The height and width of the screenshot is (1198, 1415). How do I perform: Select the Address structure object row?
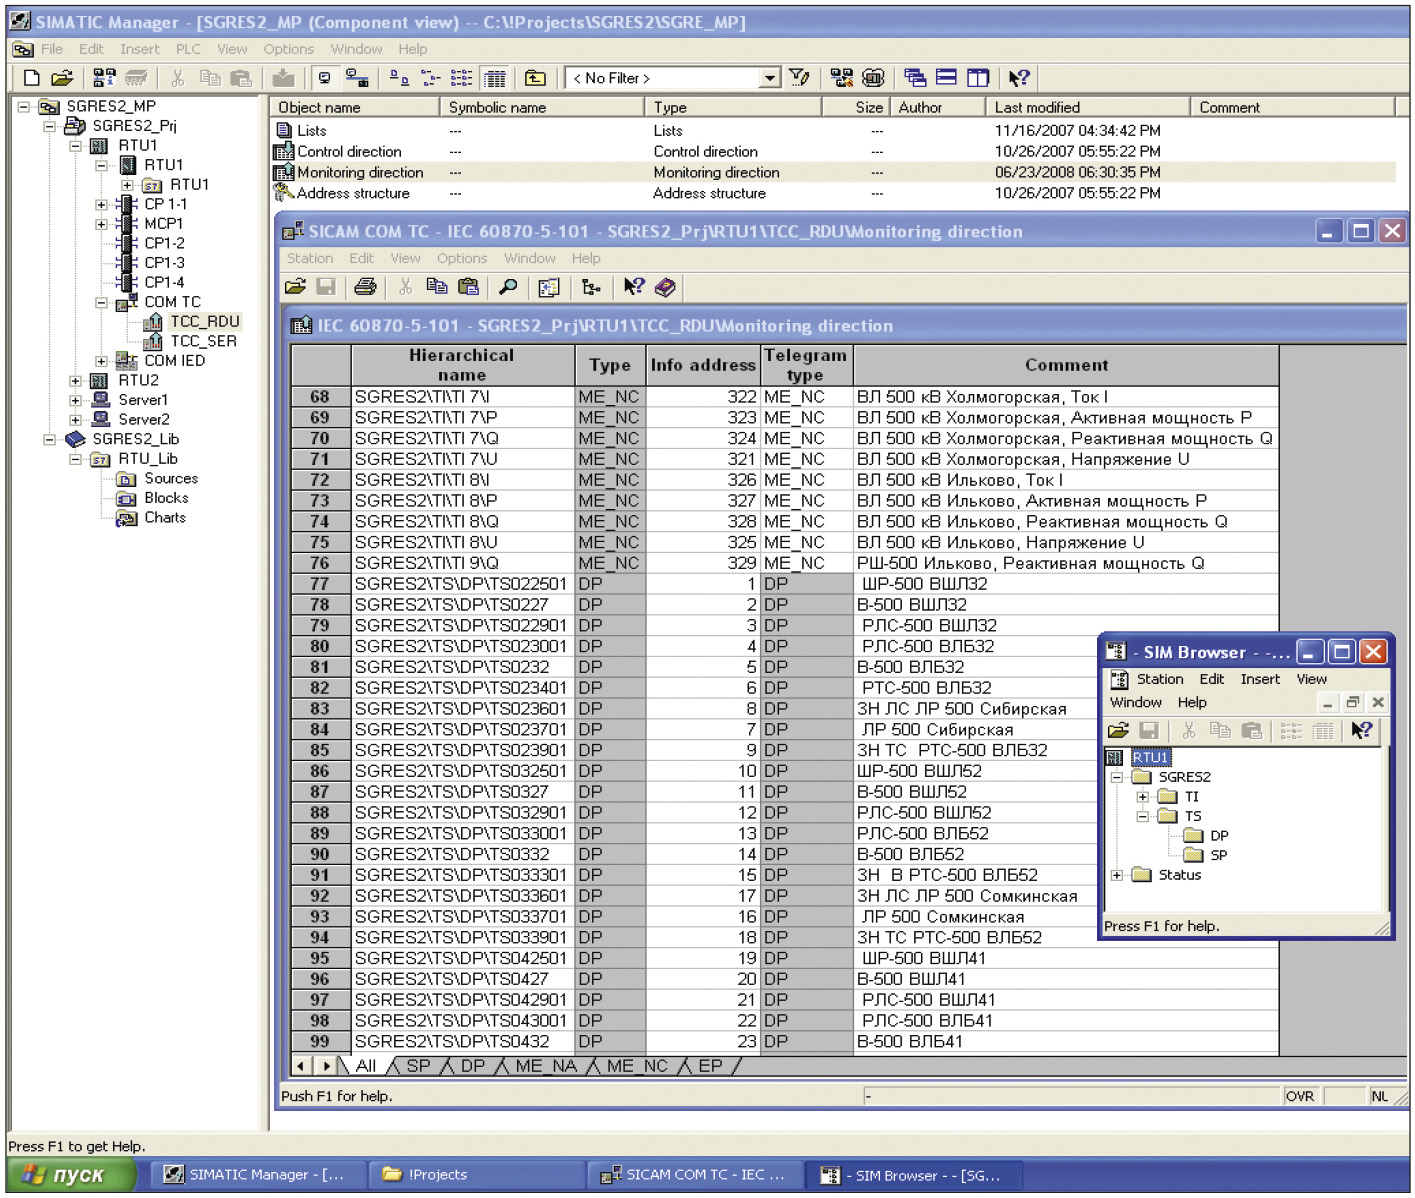tap(834, 193)
